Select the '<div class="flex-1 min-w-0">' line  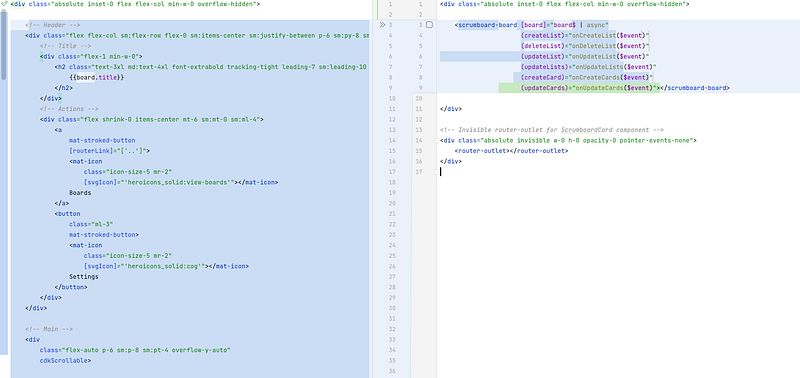91,57
